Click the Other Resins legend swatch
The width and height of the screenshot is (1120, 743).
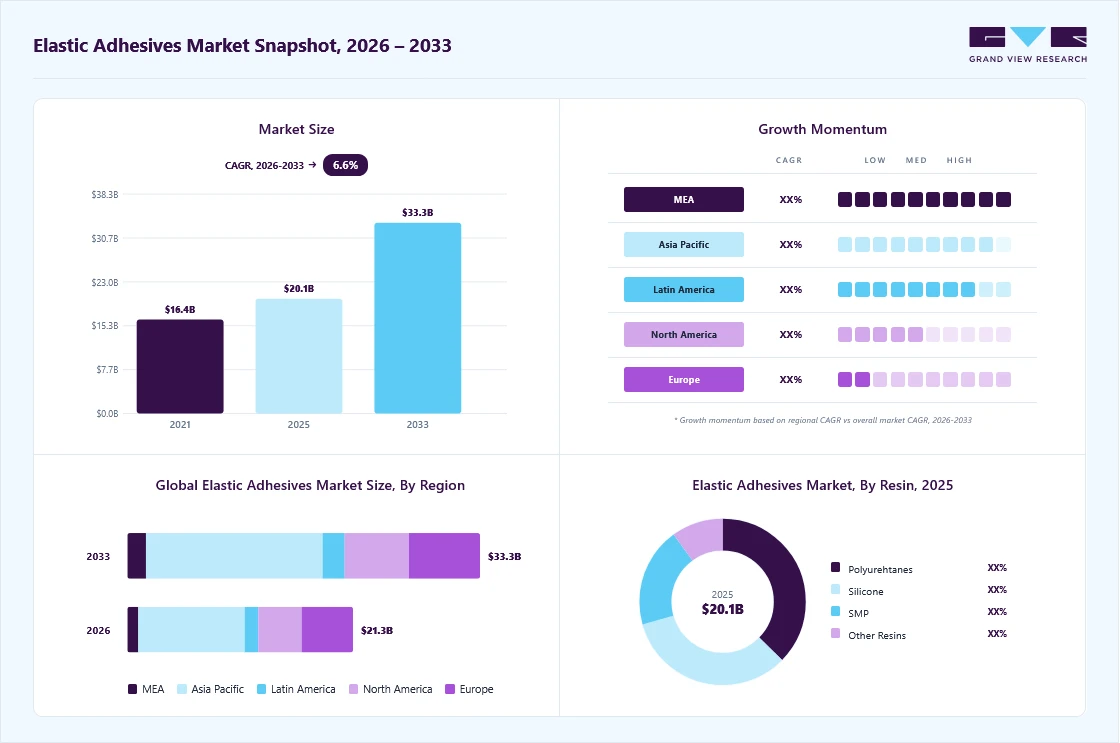835,634
